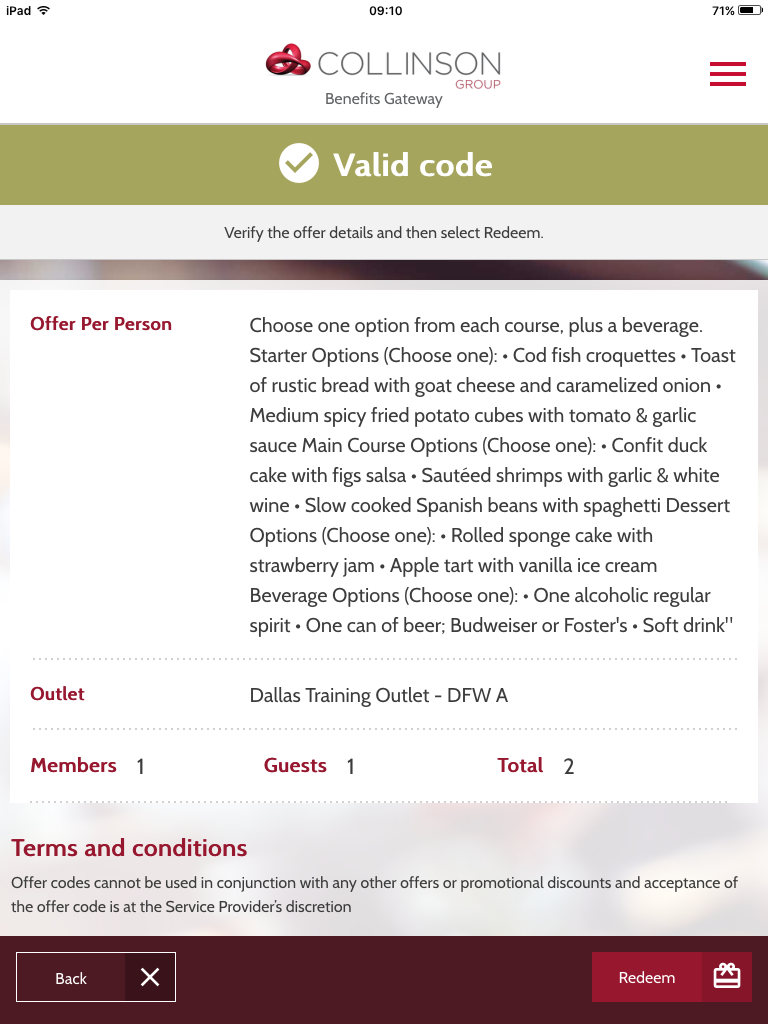768x1024 pixels.
Task: Click the Offer Per Person label
Action: click(101, 324)
